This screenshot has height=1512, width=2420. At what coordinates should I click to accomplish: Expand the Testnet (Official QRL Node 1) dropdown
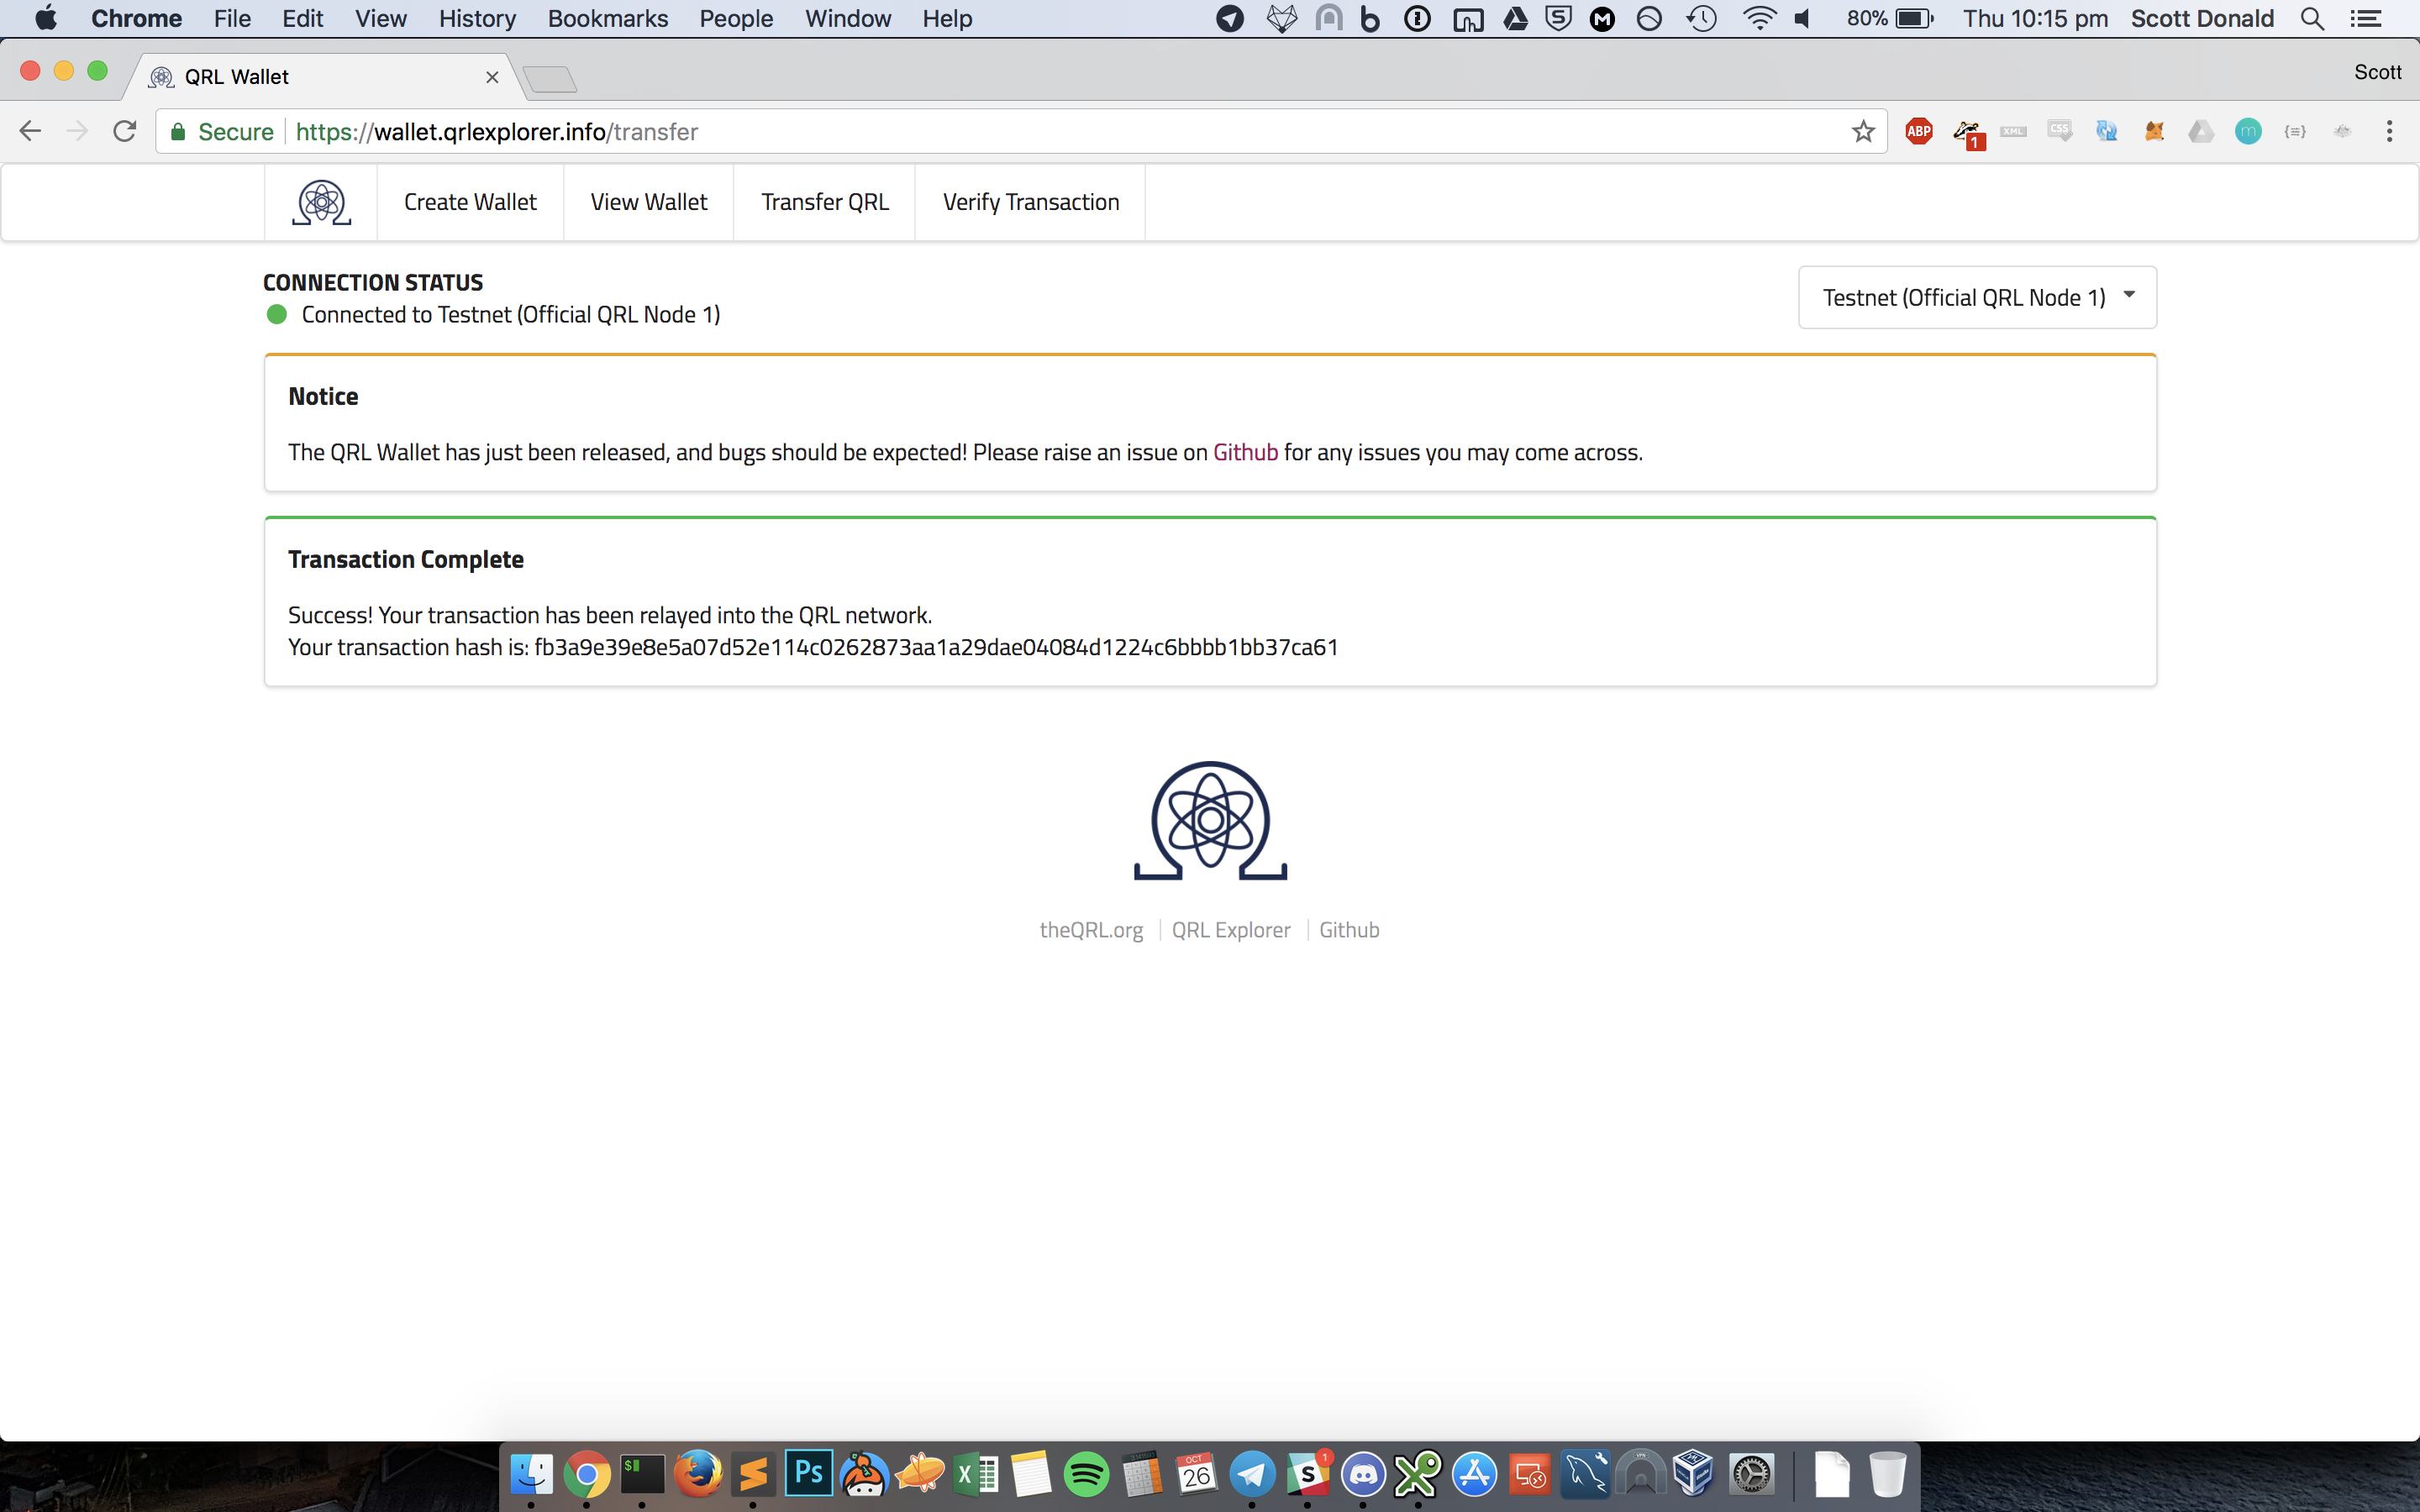(x=1977, y=297)
